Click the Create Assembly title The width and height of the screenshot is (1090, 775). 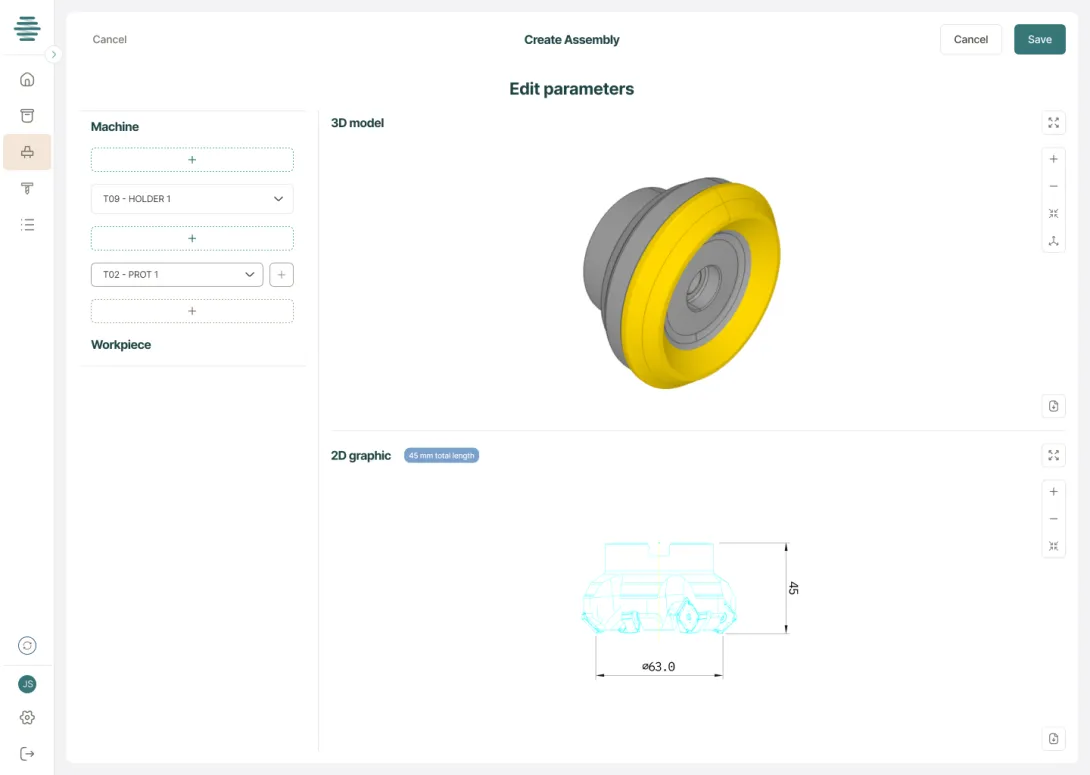(x=571, y=40)
